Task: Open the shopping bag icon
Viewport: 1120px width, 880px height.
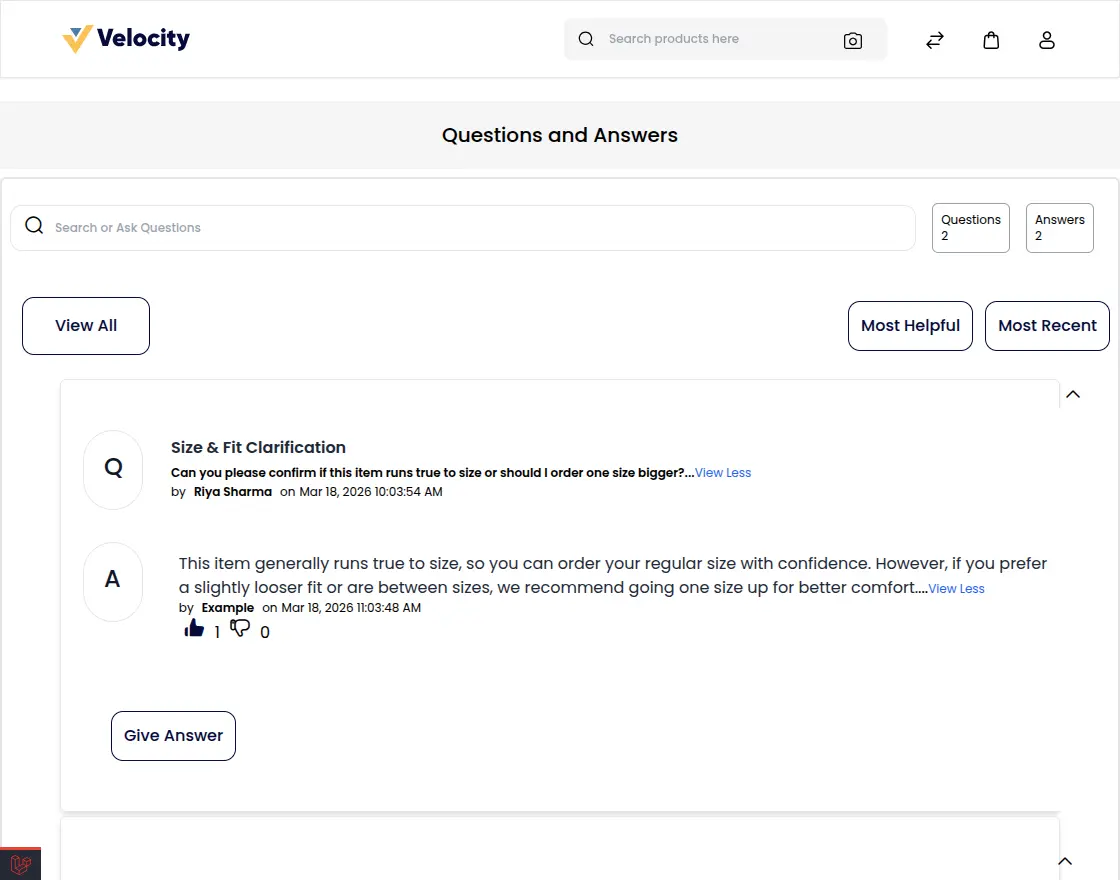Action: point(991,40)
